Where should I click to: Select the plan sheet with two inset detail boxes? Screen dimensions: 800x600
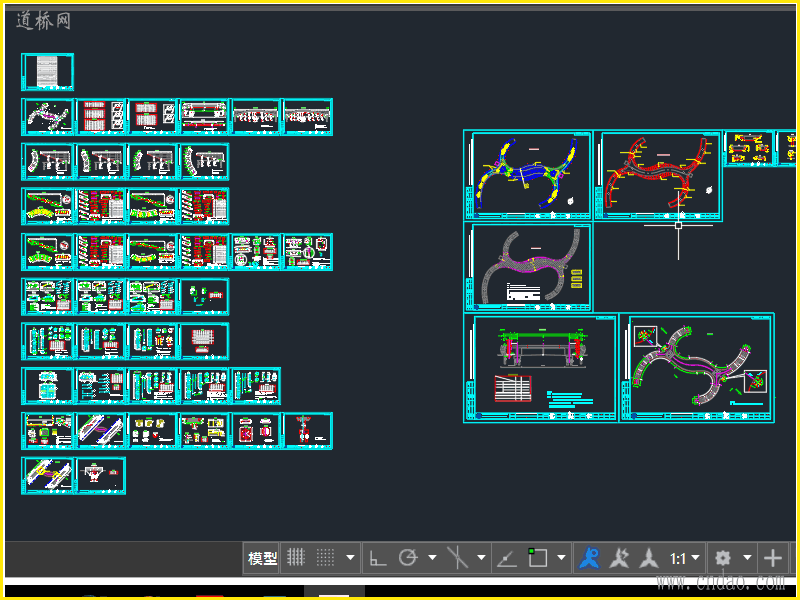(x=697, y=367)
